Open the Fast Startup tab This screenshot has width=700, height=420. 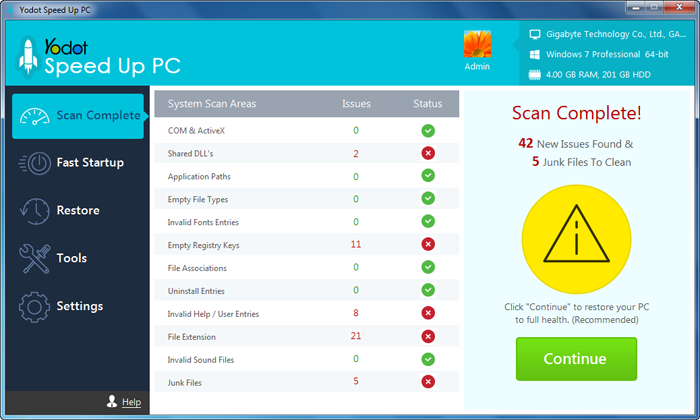90,163
